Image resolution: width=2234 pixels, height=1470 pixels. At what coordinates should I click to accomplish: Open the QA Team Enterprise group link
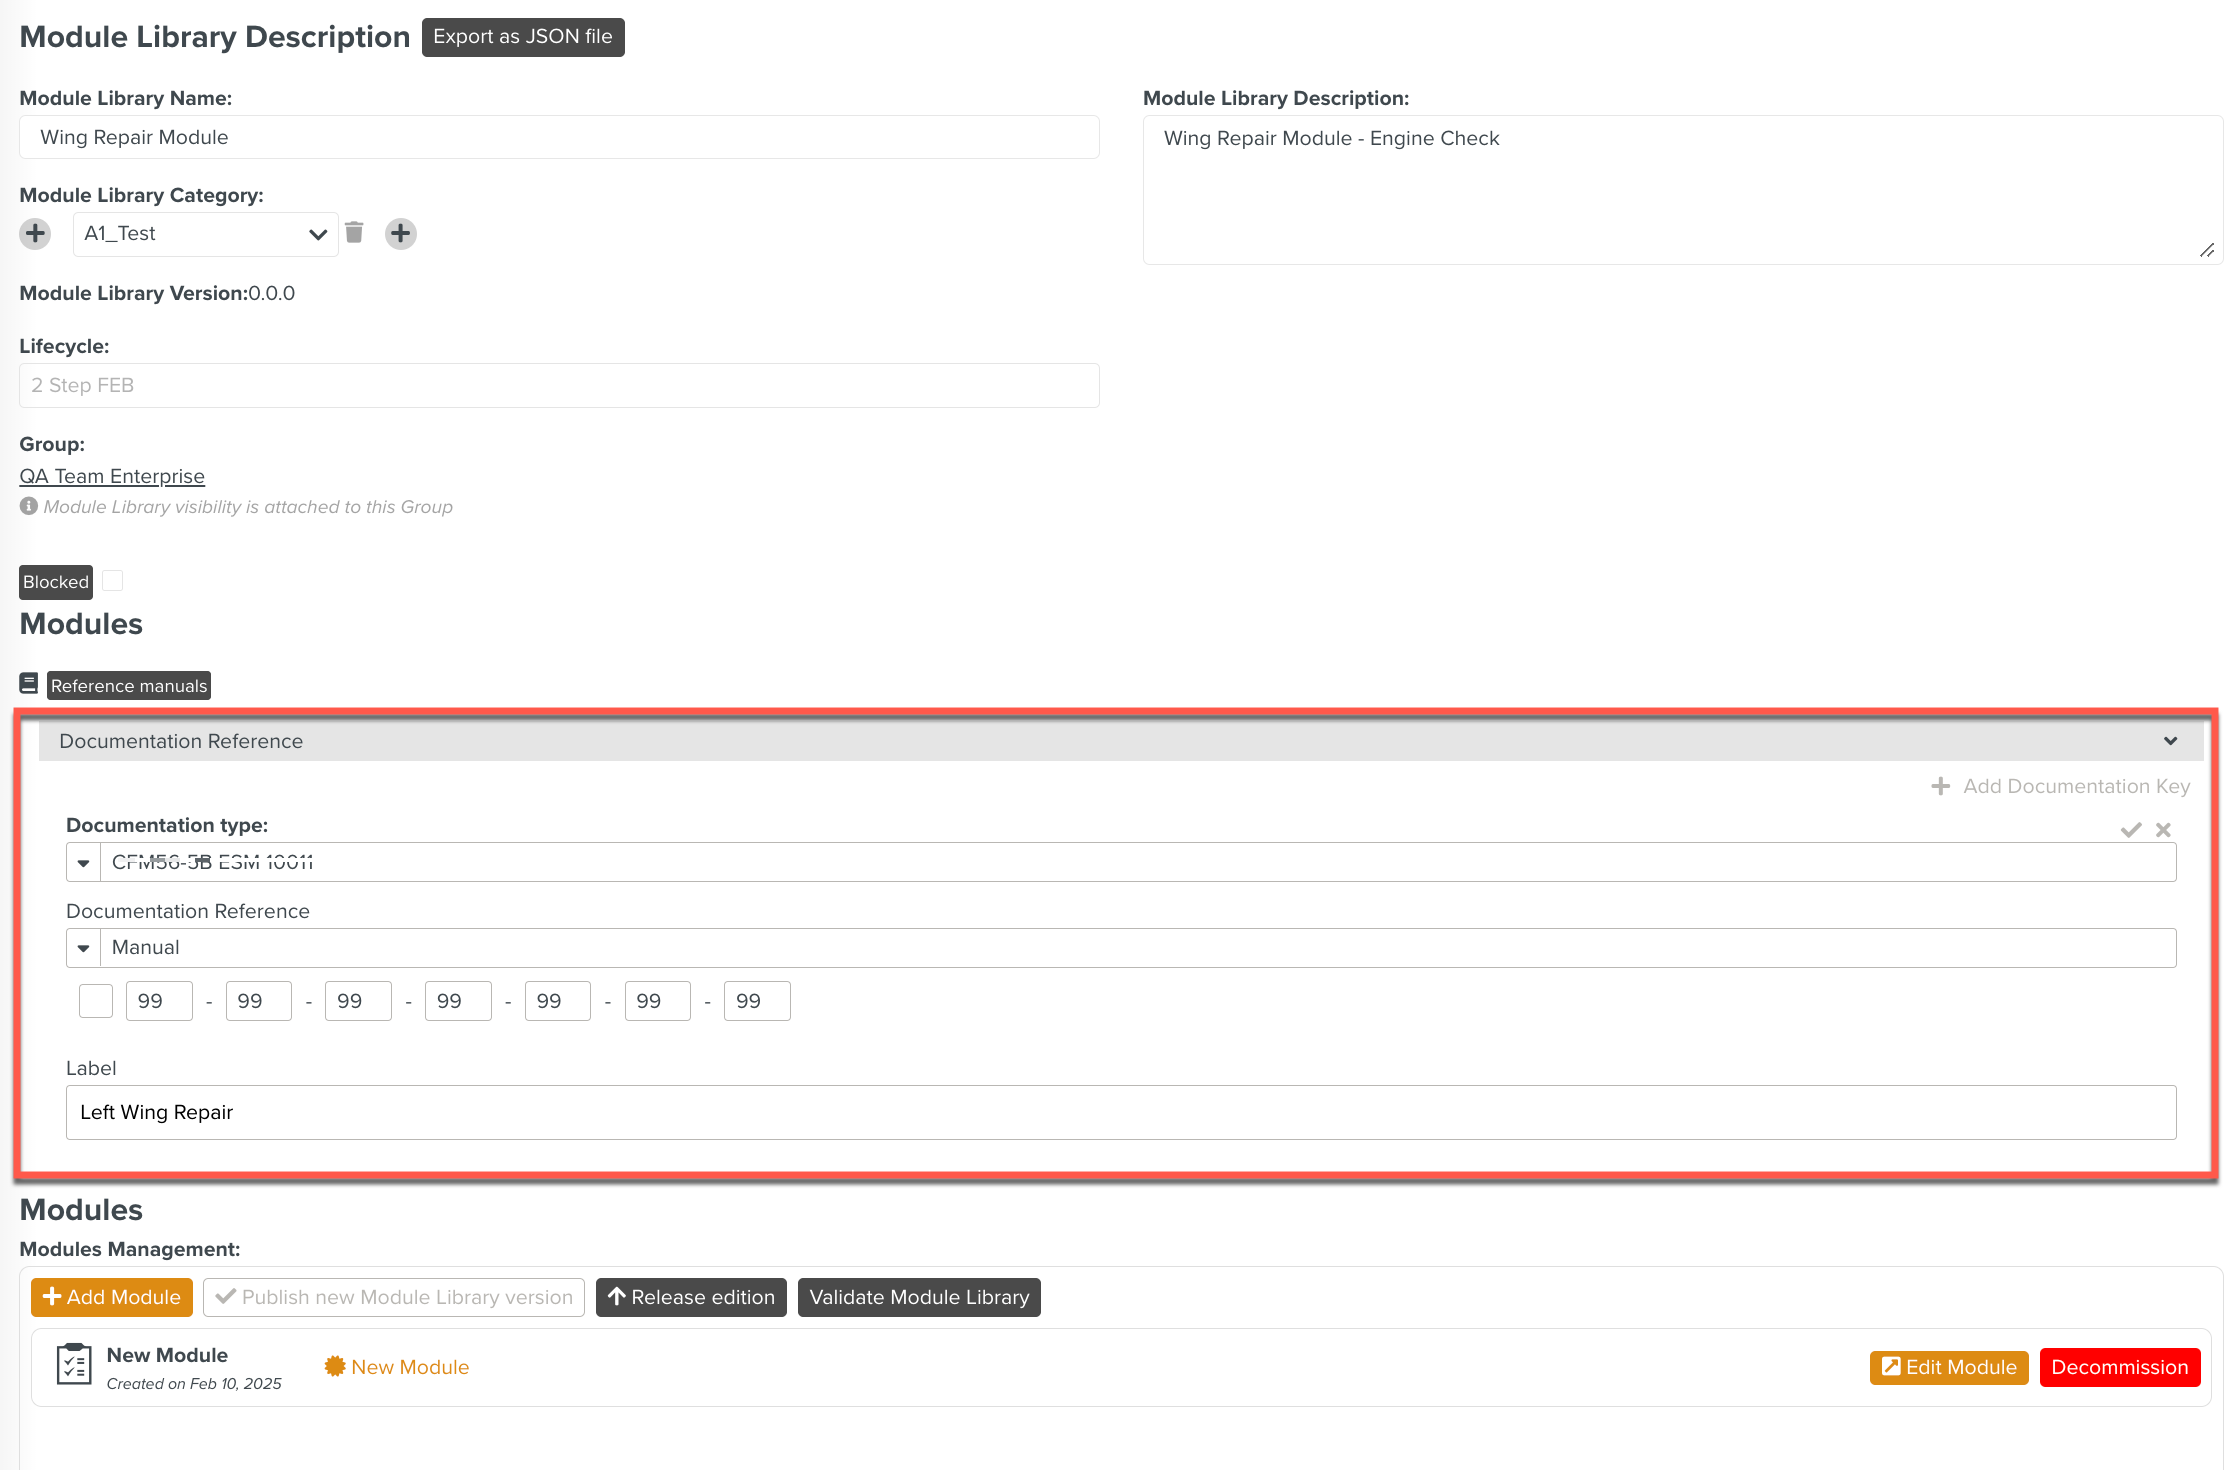click(112, 476)
